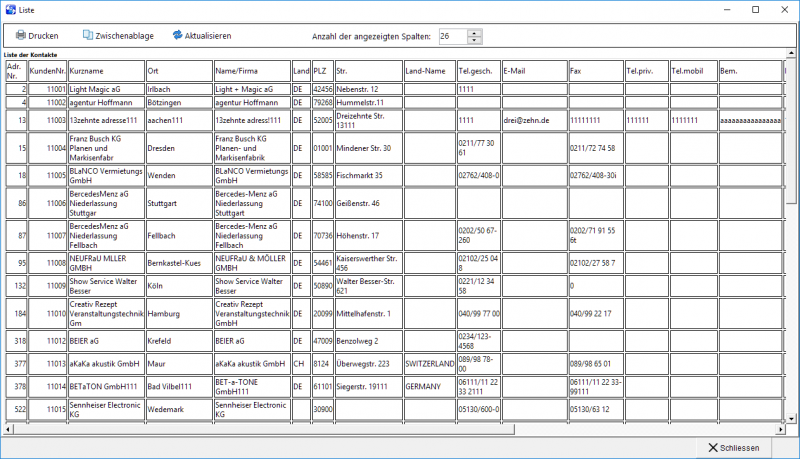Click inside the Anzahl der angezeigten Spalten field
Viewport: 800px width, 459px height.
pos(453,36)
